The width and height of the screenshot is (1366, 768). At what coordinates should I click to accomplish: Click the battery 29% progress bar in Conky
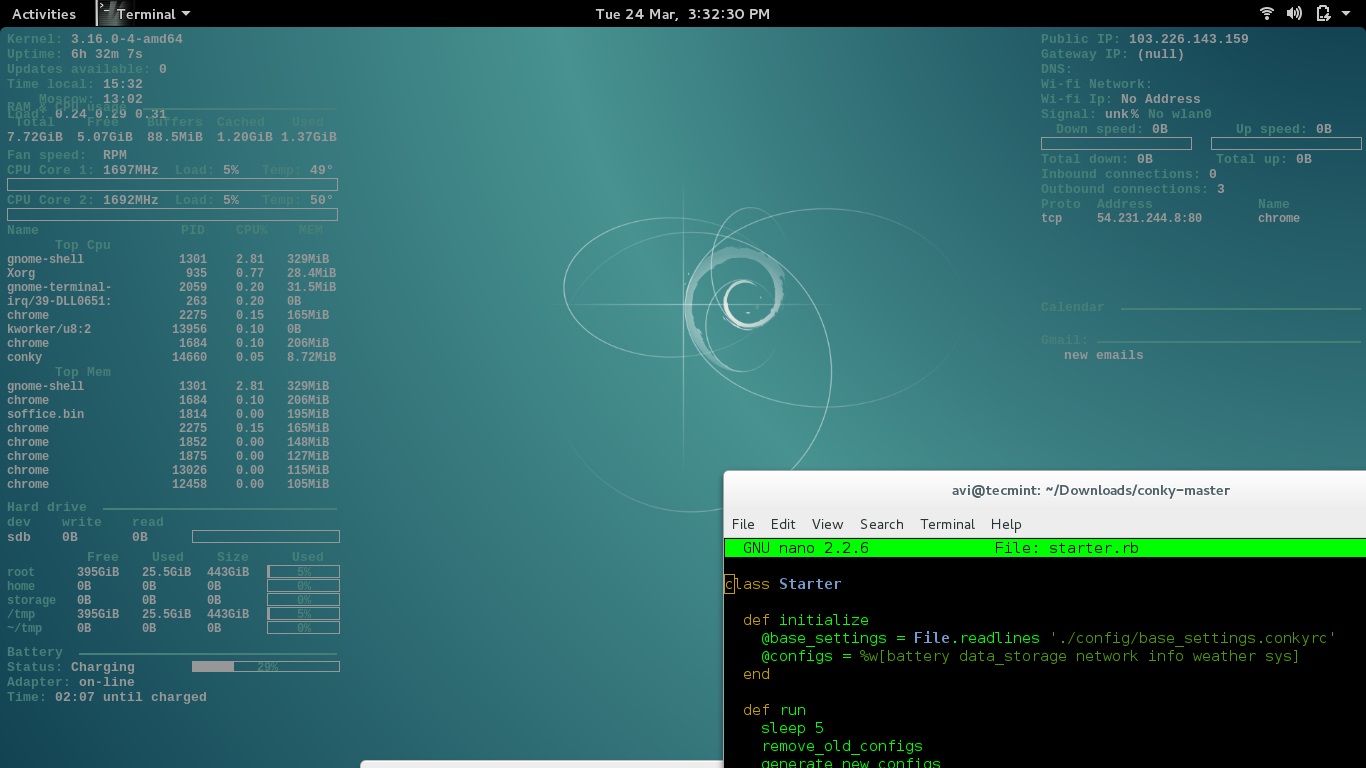pos(266,666)
